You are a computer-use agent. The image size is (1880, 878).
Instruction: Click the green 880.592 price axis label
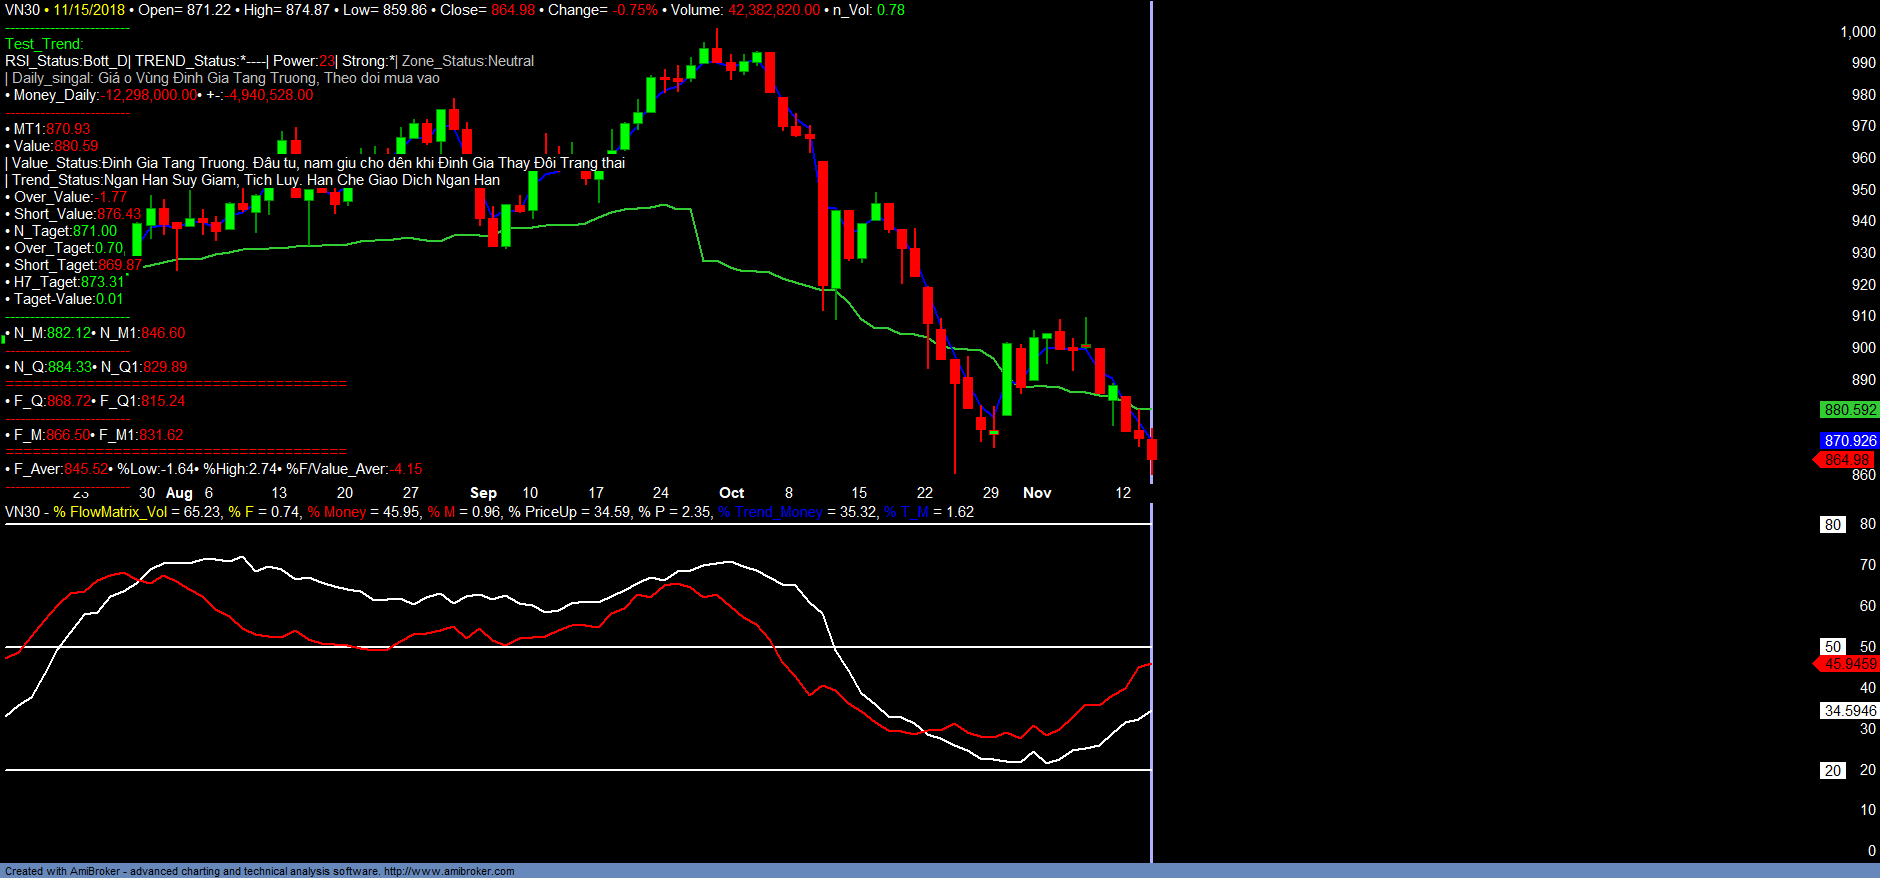[1849, 410]
